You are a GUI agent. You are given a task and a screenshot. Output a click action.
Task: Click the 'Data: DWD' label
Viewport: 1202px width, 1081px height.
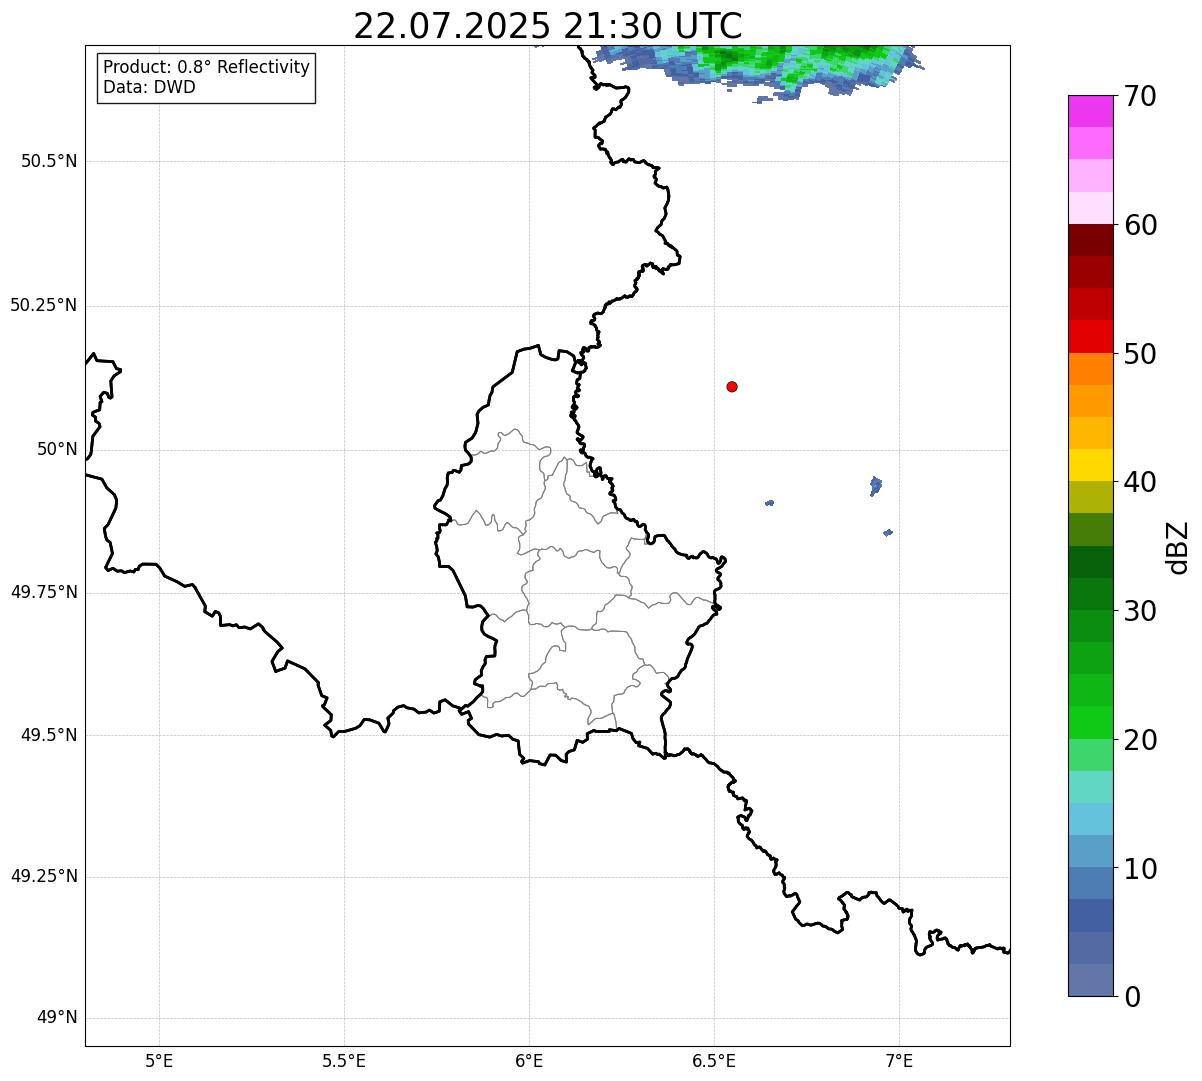coord(149,87)
